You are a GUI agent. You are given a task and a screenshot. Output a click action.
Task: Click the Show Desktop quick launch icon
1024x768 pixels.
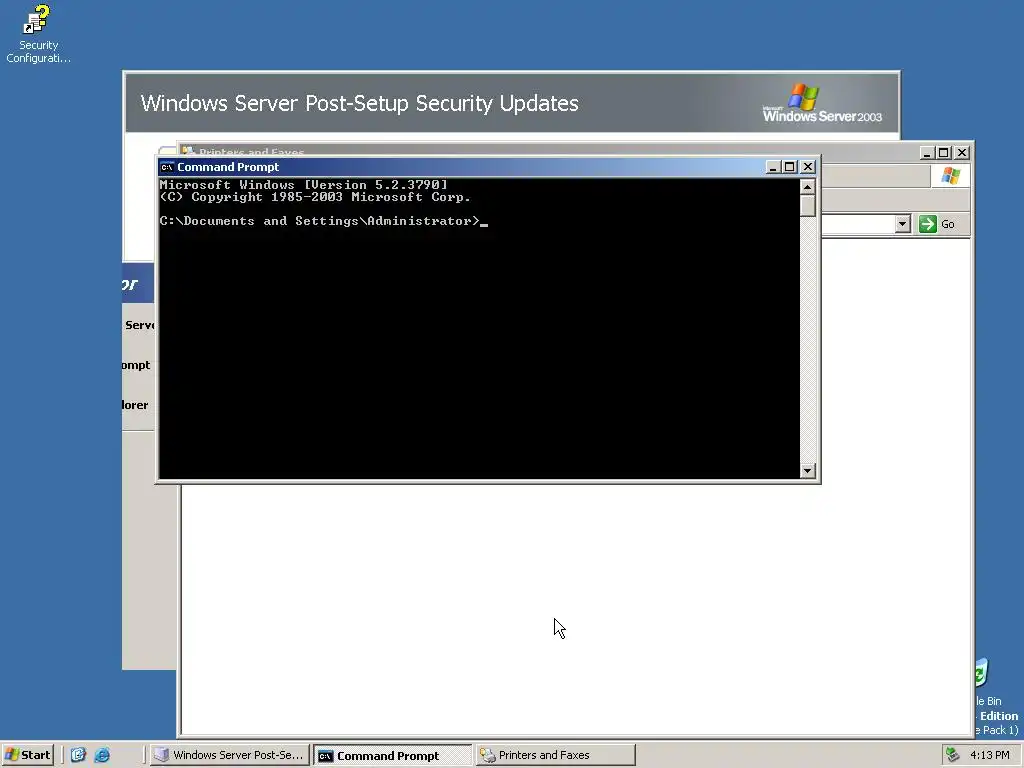click(x=78, y=755)
